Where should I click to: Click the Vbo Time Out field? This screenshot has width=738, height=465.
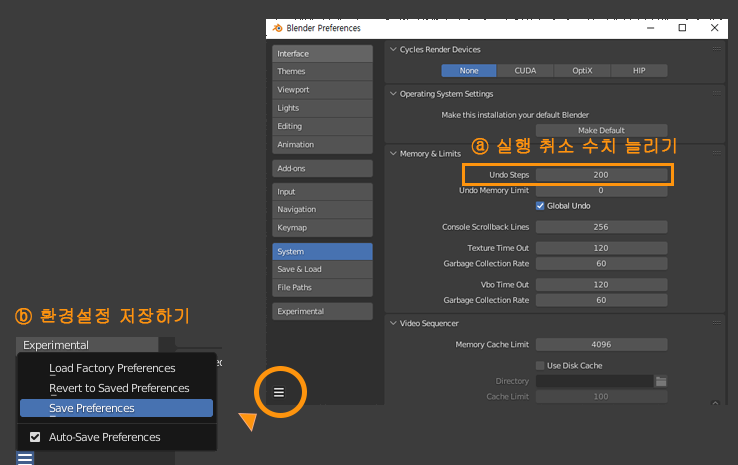pyautogui.click(x=602, y=285)
